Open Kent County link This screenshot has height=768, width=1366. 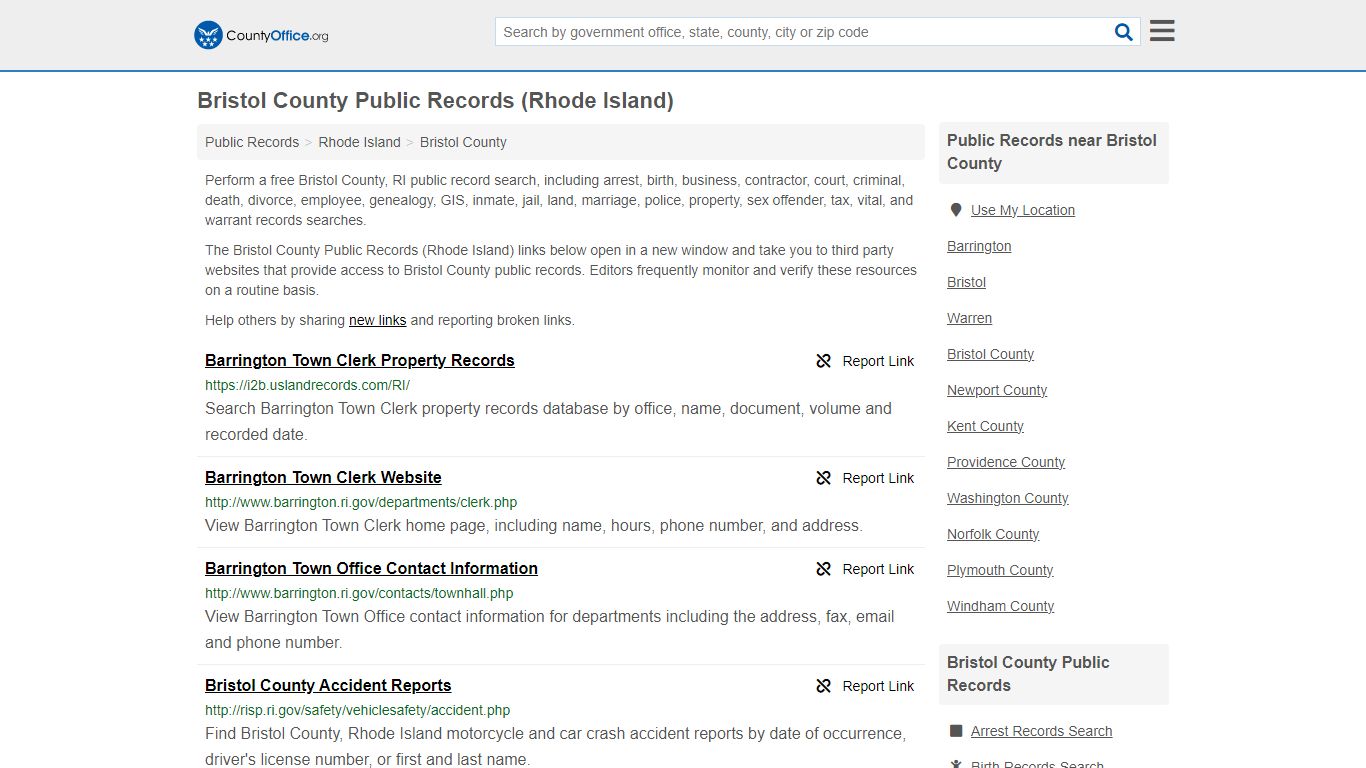(x=985, y=426)
